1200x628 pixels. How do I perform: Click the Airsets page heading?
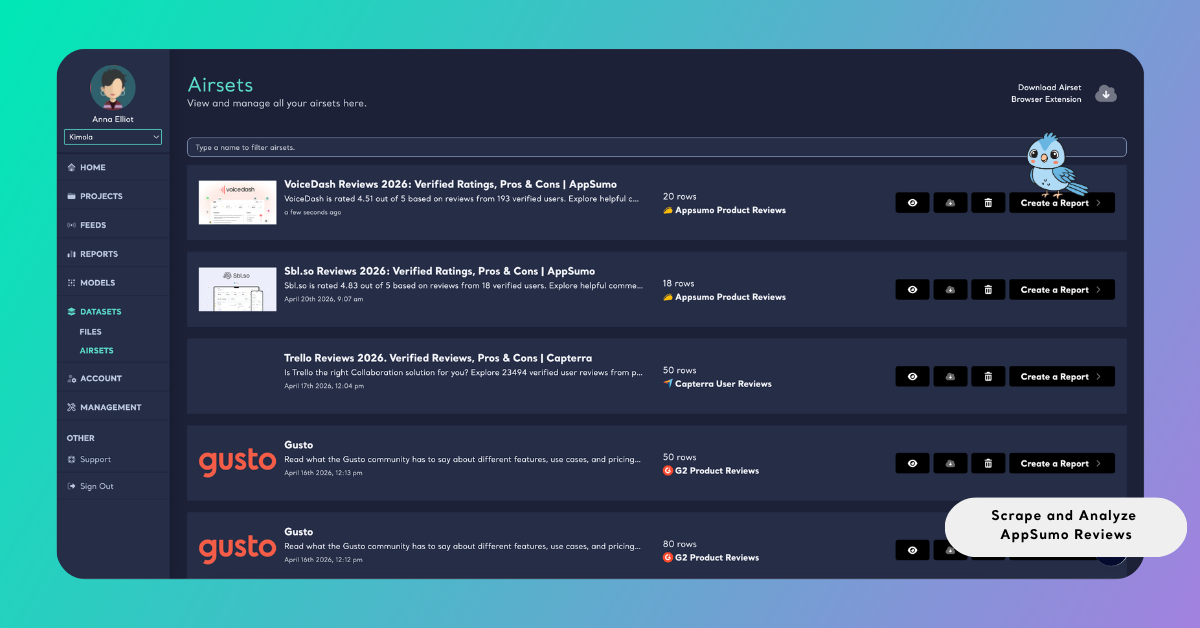click(221, 85)
